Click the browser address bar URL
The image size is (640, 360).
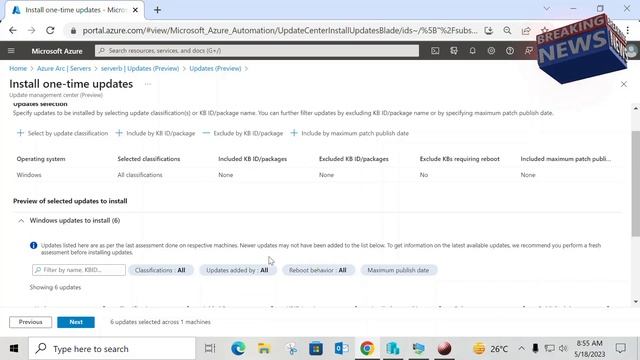[280, 31]
